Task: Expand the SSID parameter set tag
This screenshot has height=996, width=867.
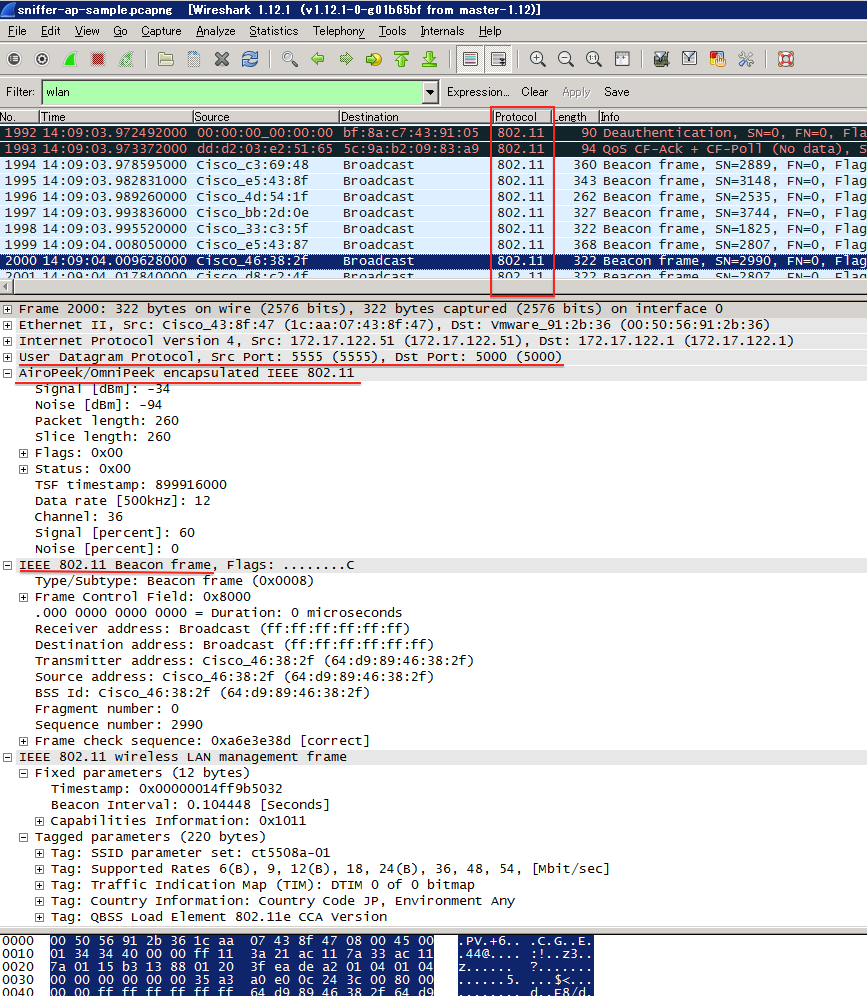Action: coord(39,853)
